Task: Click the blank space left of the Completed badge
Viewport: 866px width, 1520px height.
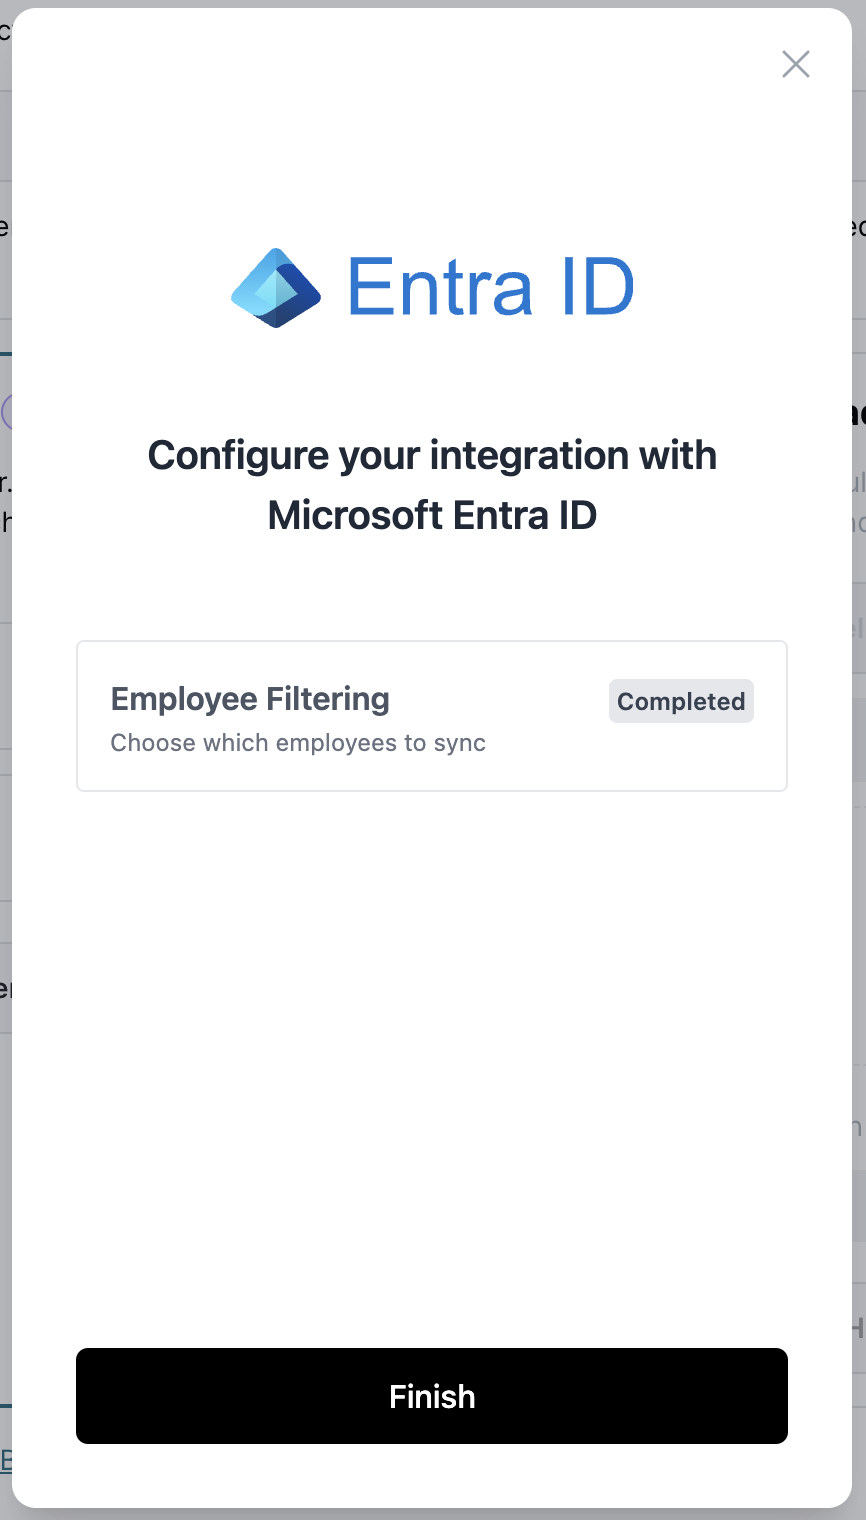Action: coord(540,702)
